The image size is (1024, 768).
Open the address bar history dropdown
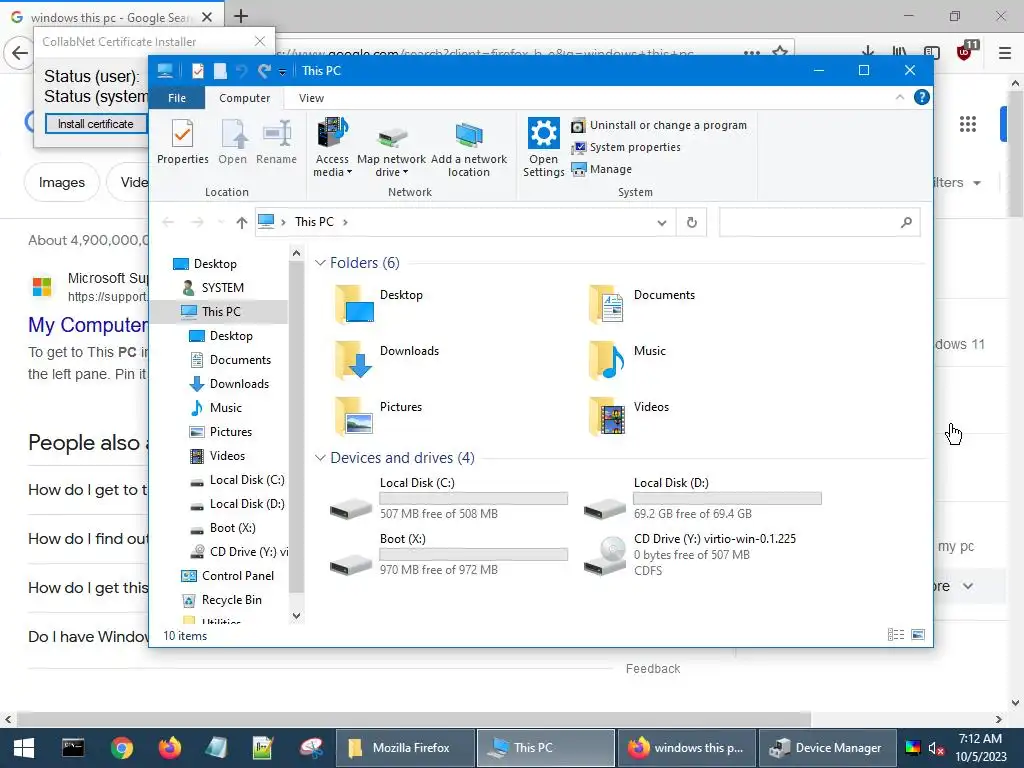tap(662, 223)
